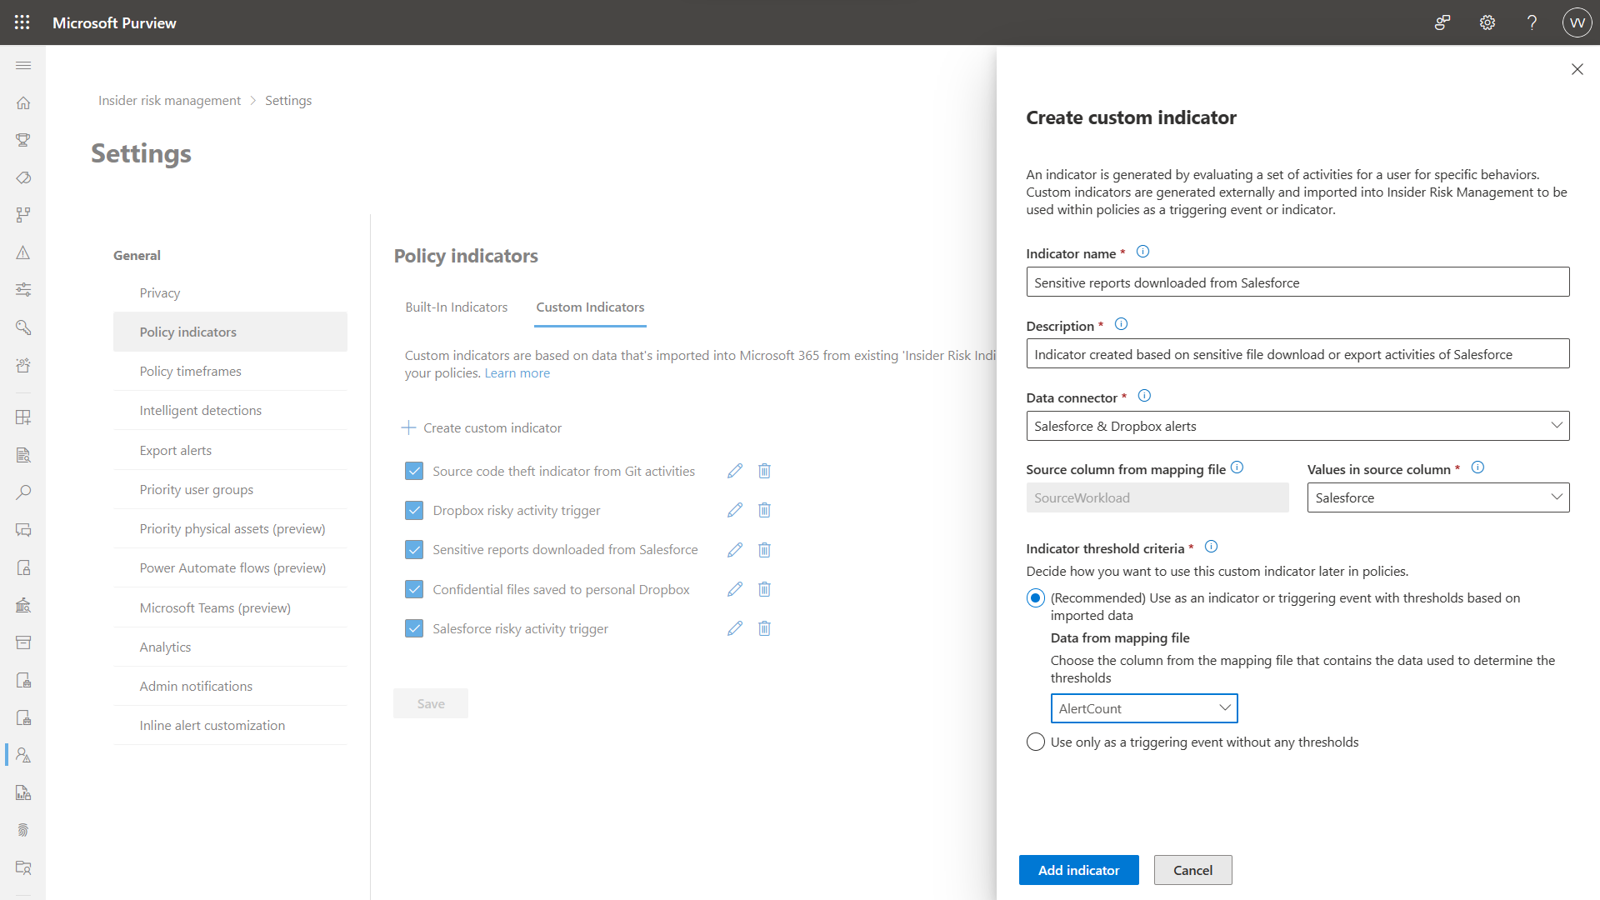Open the user account avatar
The image size is (1600, 900).
(1577, 22)
